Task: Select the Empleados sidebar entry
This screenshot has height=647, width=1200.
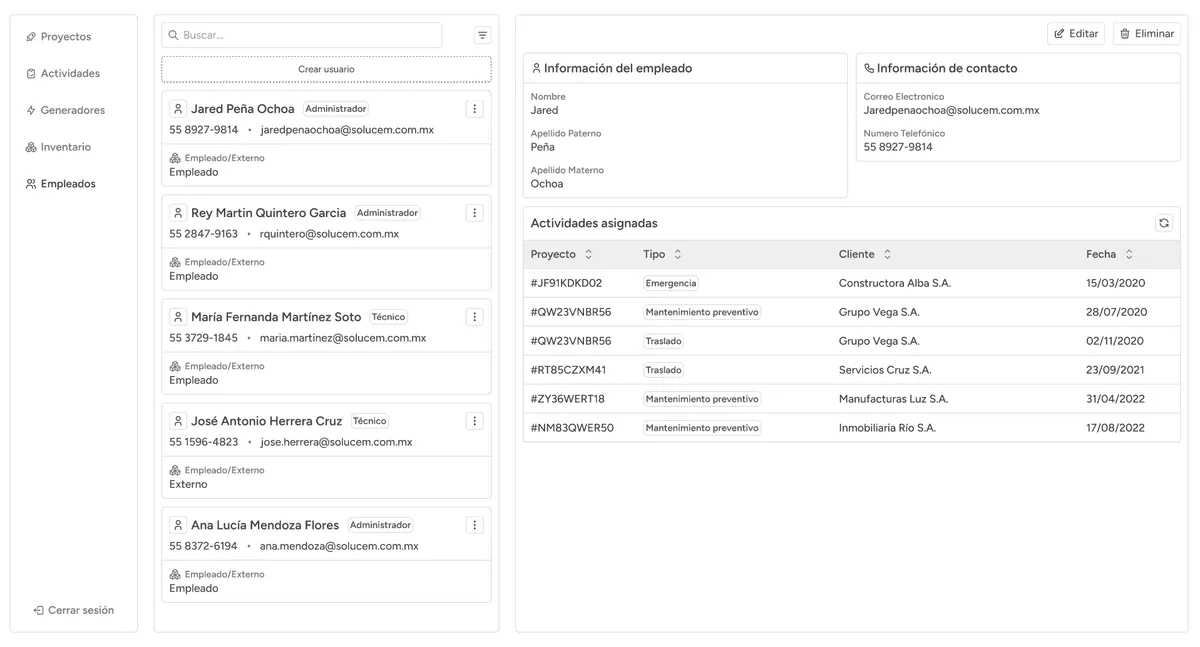Action: click(x=67, y=183)
